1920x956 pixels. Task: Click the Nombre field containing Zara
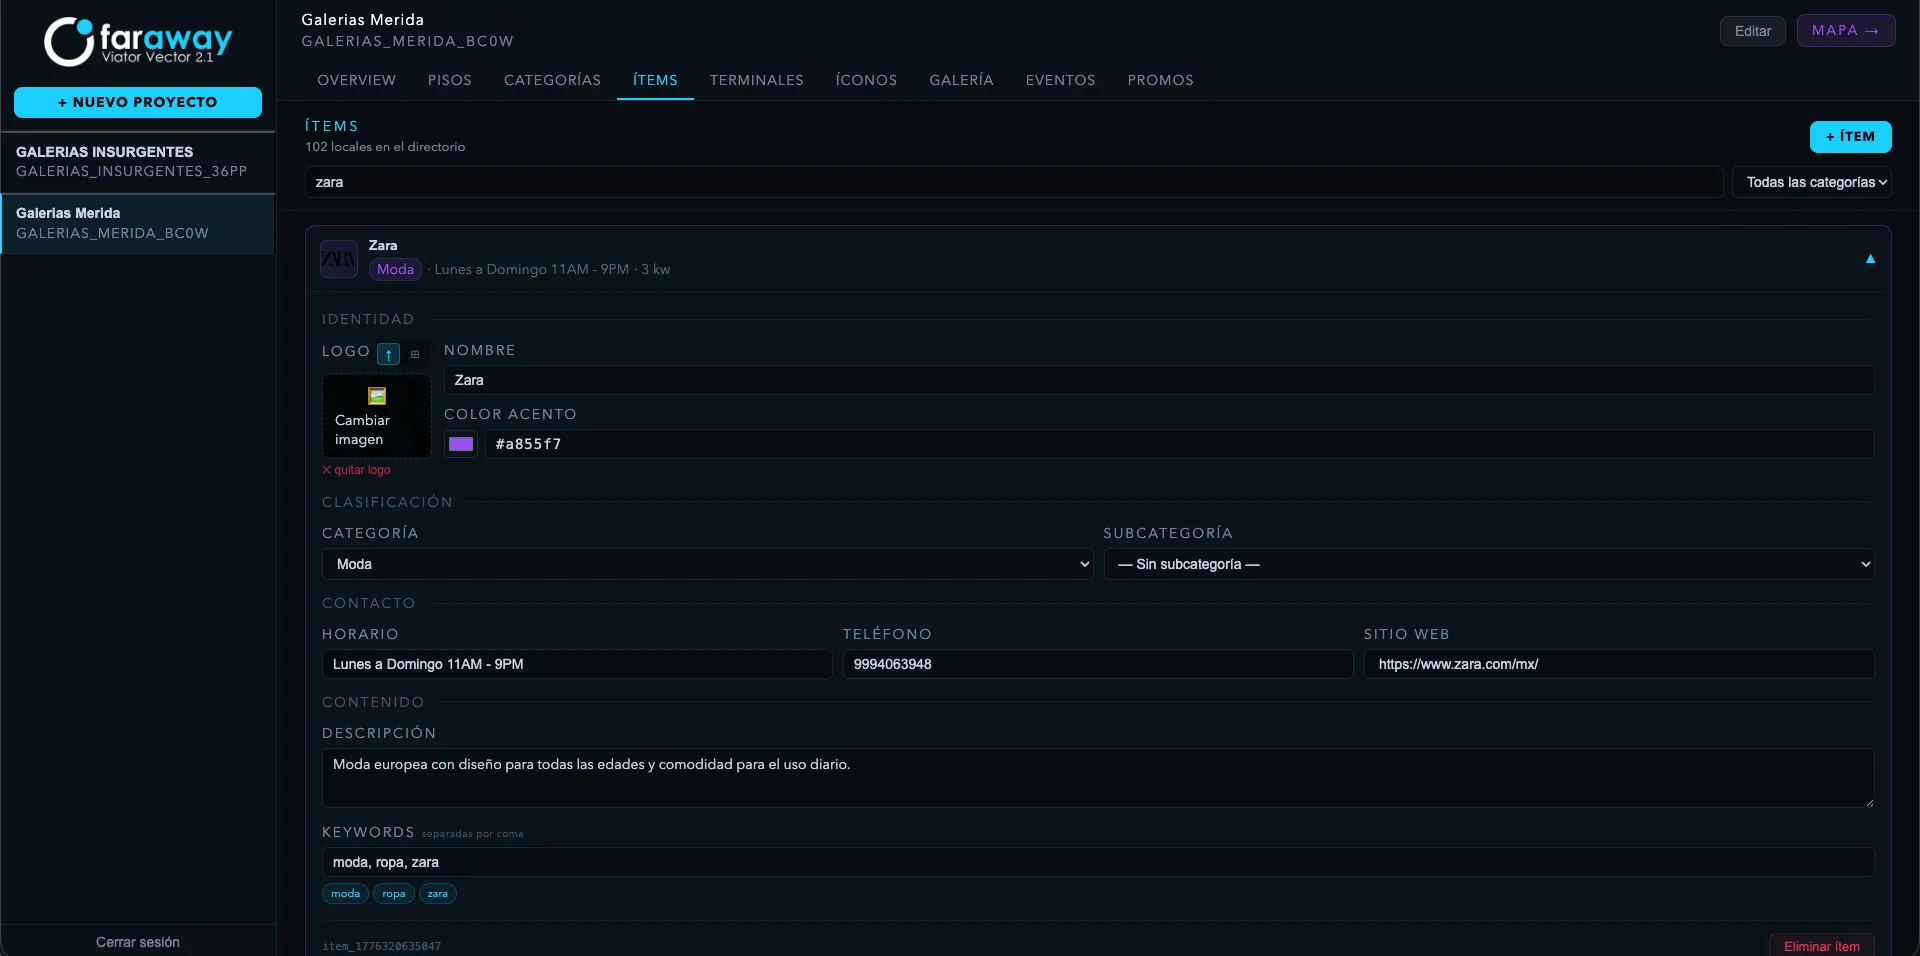[1159, 380]
